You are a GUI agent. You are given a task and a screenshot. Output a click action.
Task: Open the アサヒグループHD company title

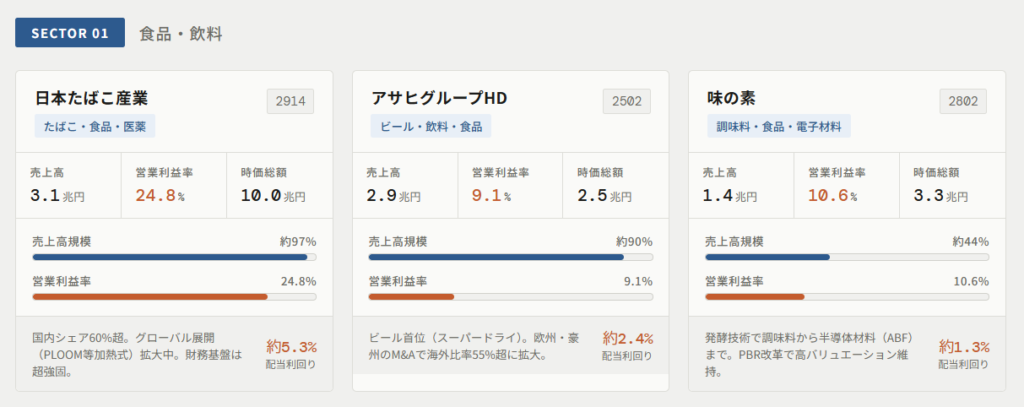click(439, 98)
